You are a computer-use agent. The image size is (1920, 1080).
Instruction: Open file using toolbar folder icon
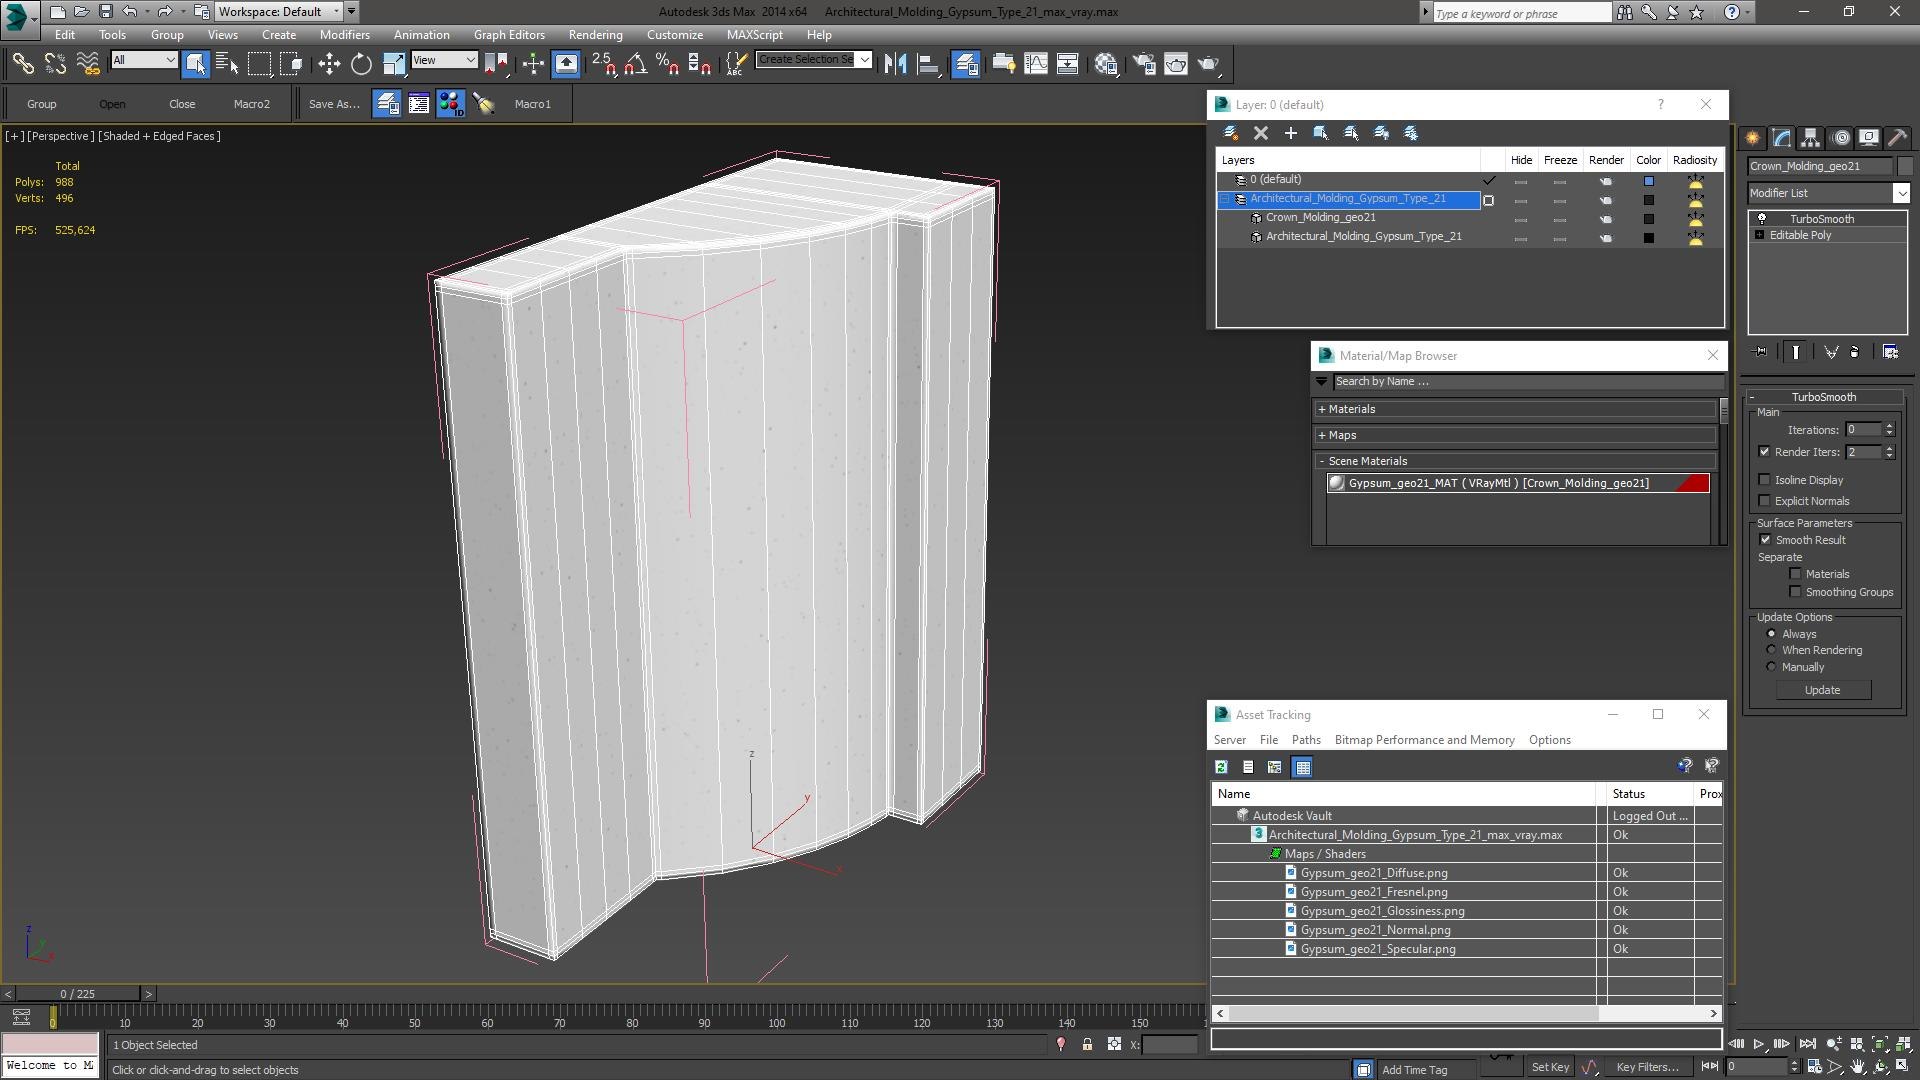tap(81, 12)
